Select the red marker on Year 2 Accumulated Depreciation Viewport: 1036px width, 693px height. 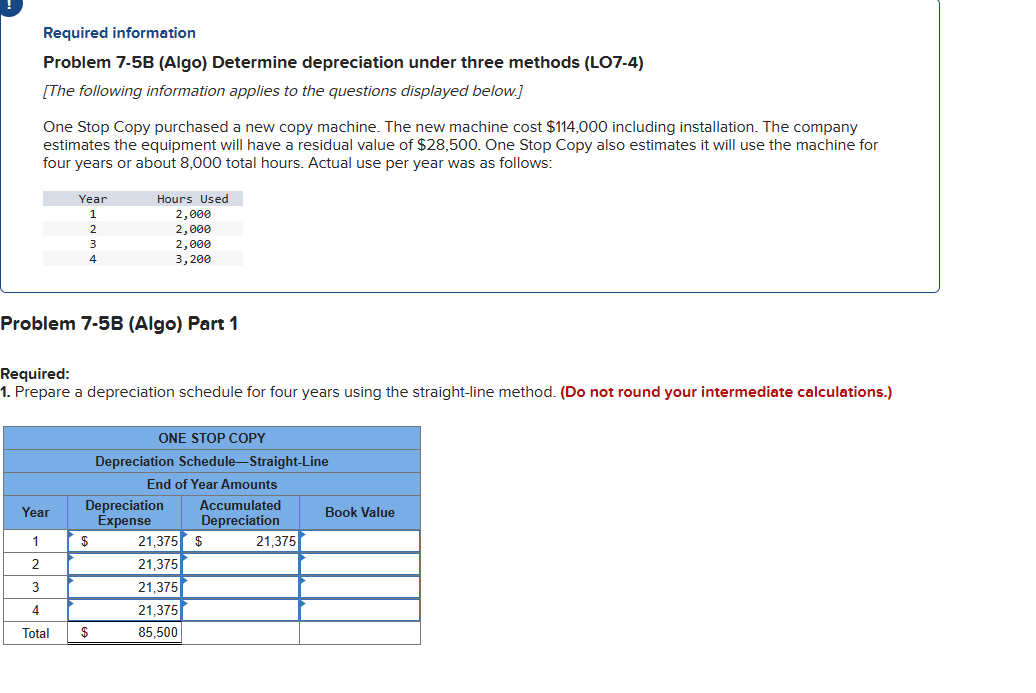click(186, 558)
